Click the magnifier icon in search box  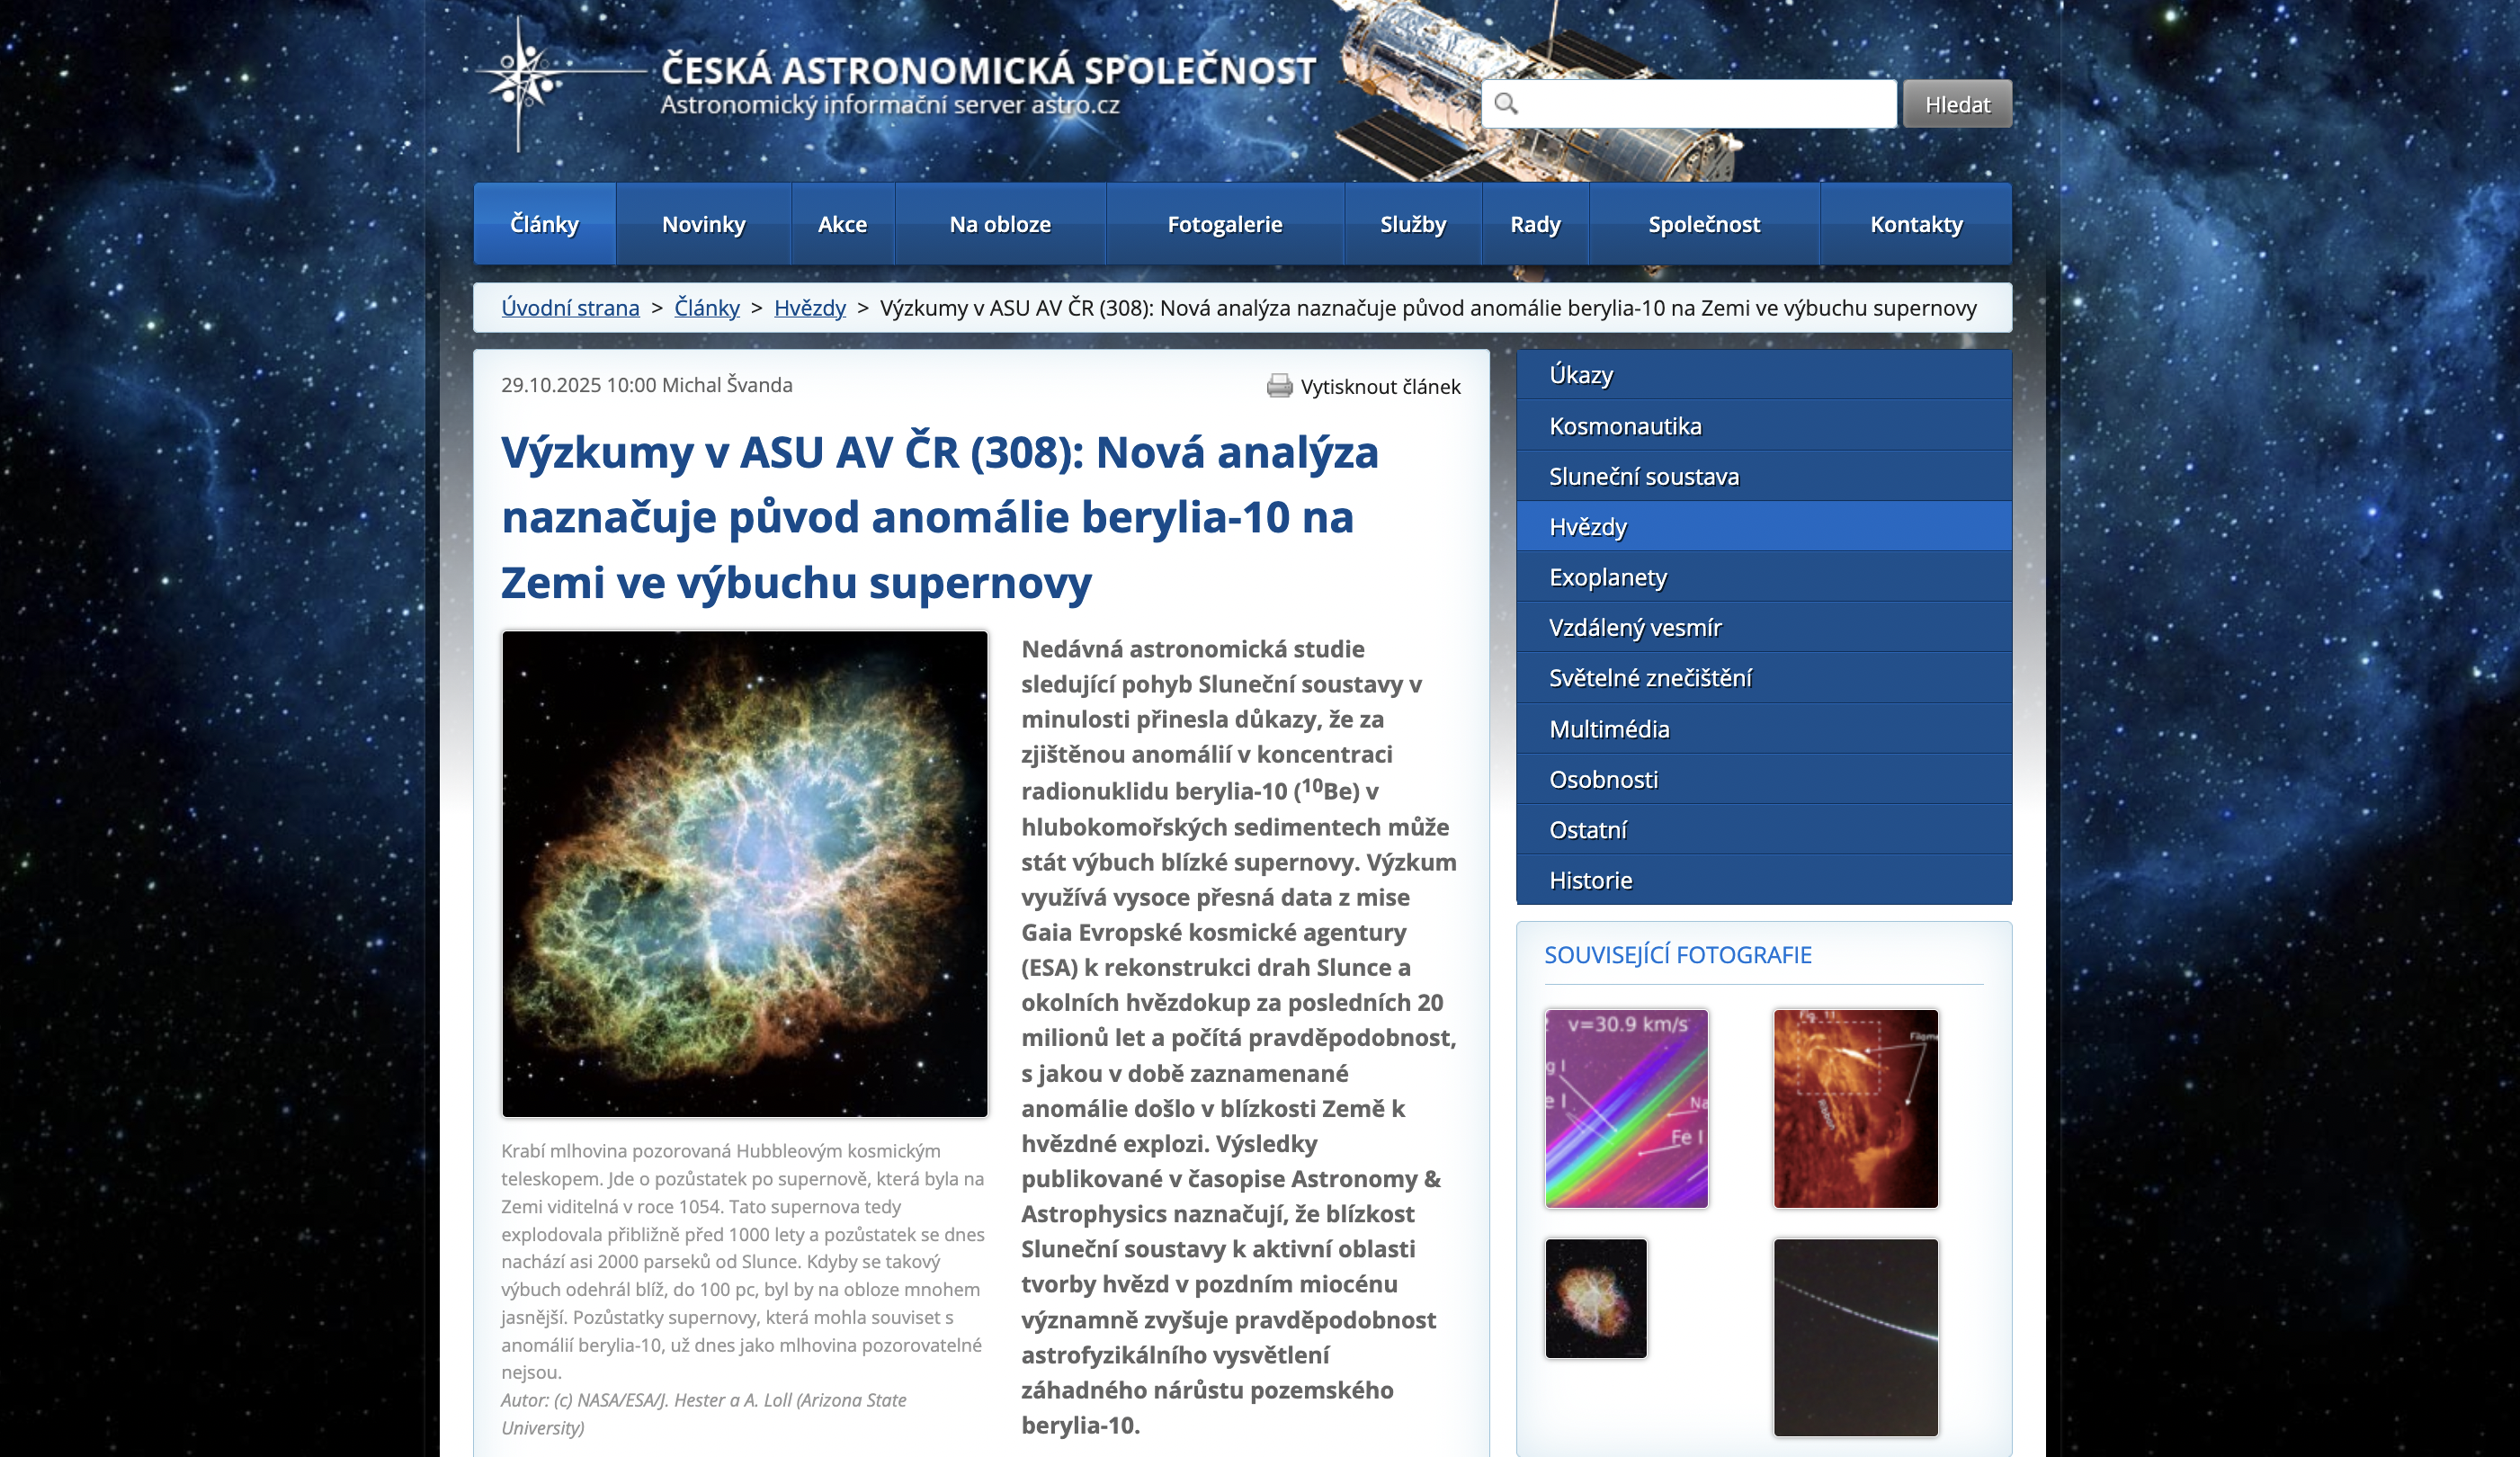coord(1506,104)
